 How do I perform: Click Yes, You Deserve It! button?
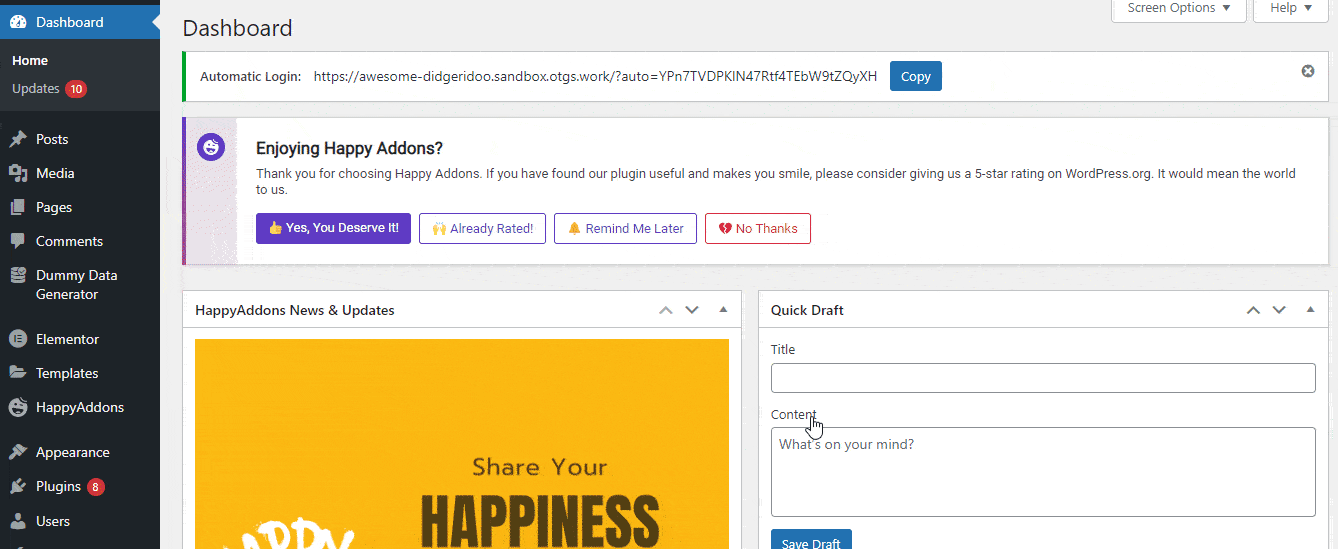(x=333, y=228)
